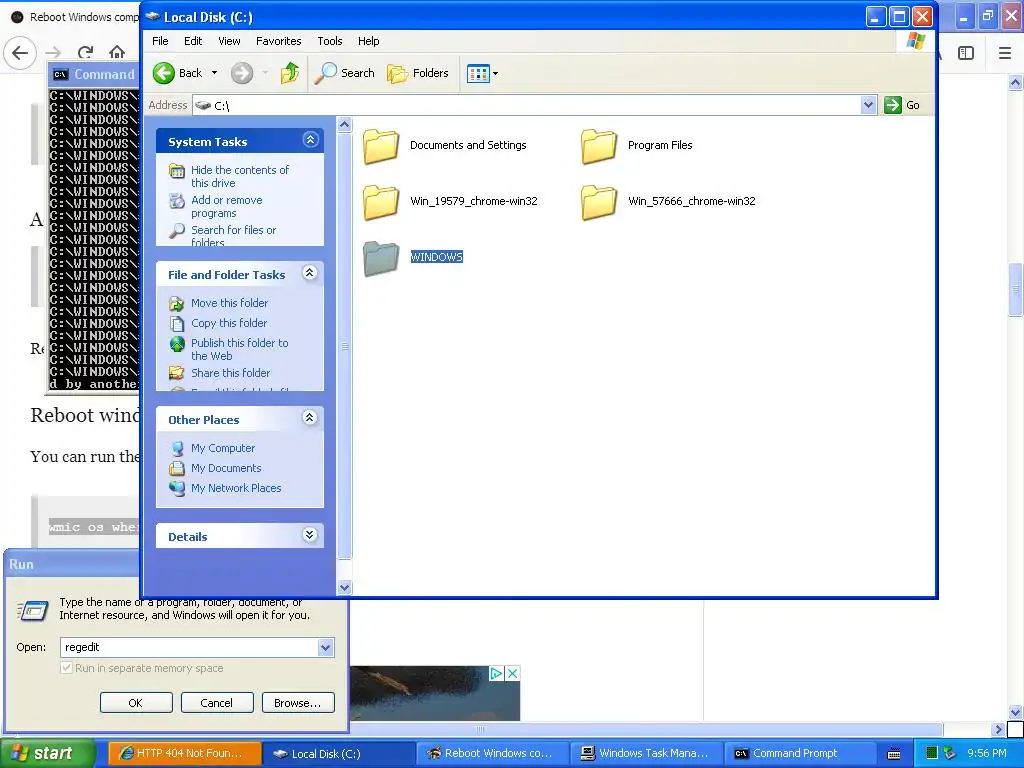
Task: Click scroll down arrow in task pane
Action: pyautogui.click(x=345, y=588)
